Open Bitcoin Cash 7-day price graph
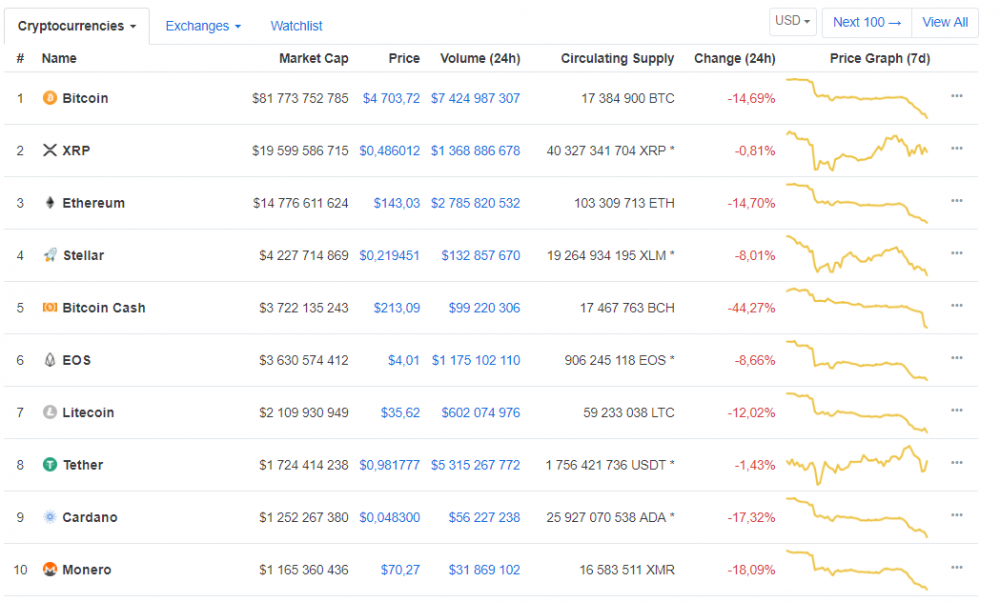Viewport: 1000px width, 602px height. 857,307
